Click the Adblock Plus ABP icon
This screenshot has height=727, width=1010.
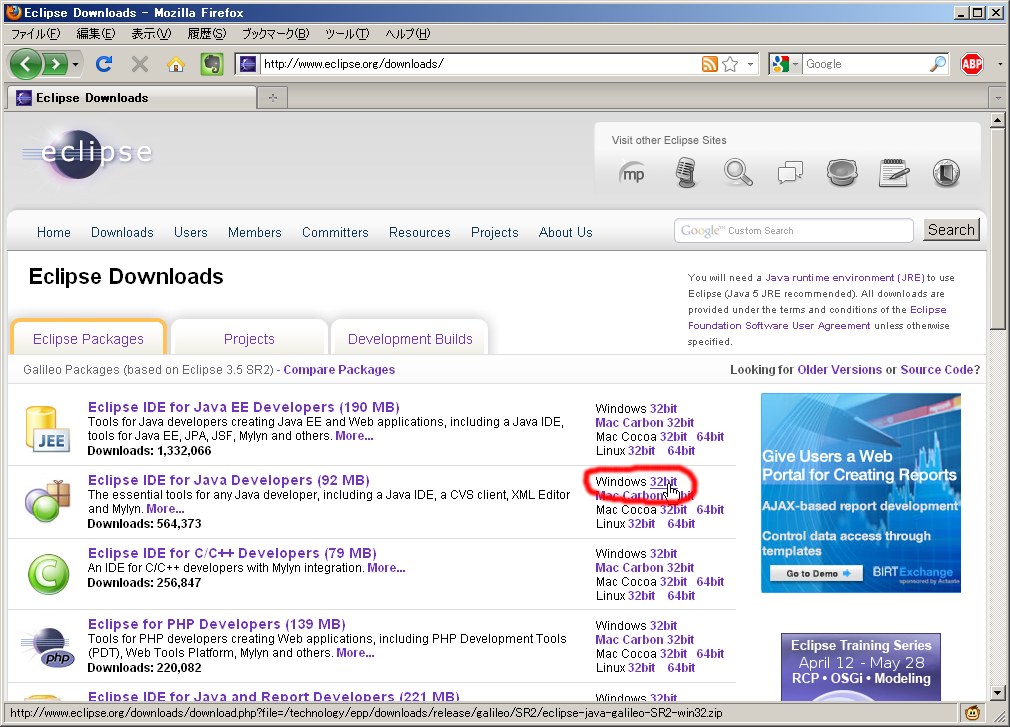pyautogui.click(x=972, y=64)
